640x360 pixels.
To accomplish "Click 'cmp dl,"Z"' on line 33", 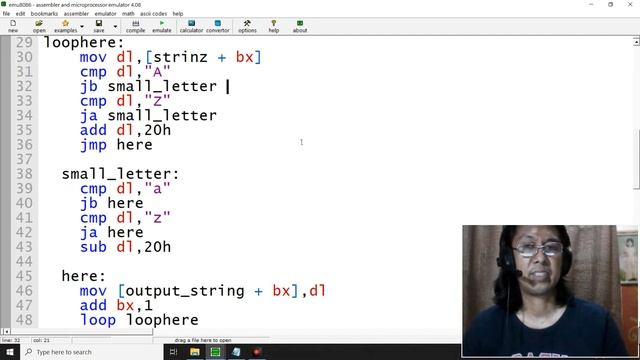I will (x=125, y=101).
